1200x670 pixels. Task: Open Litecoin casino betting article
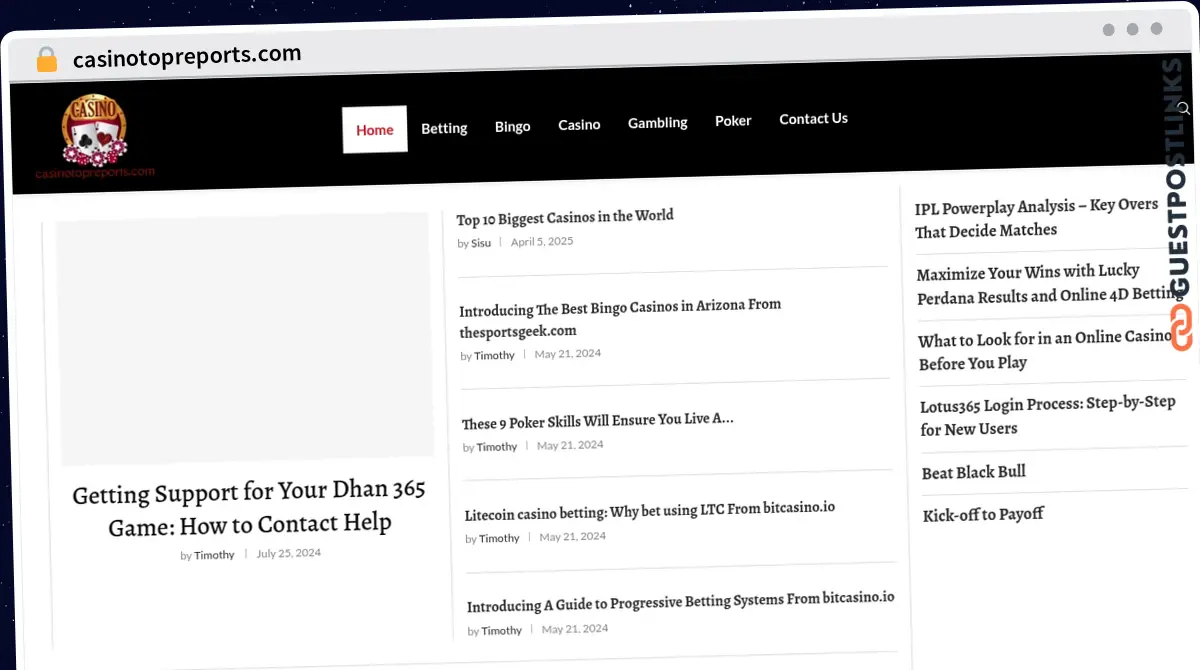(x=650, y=511)
